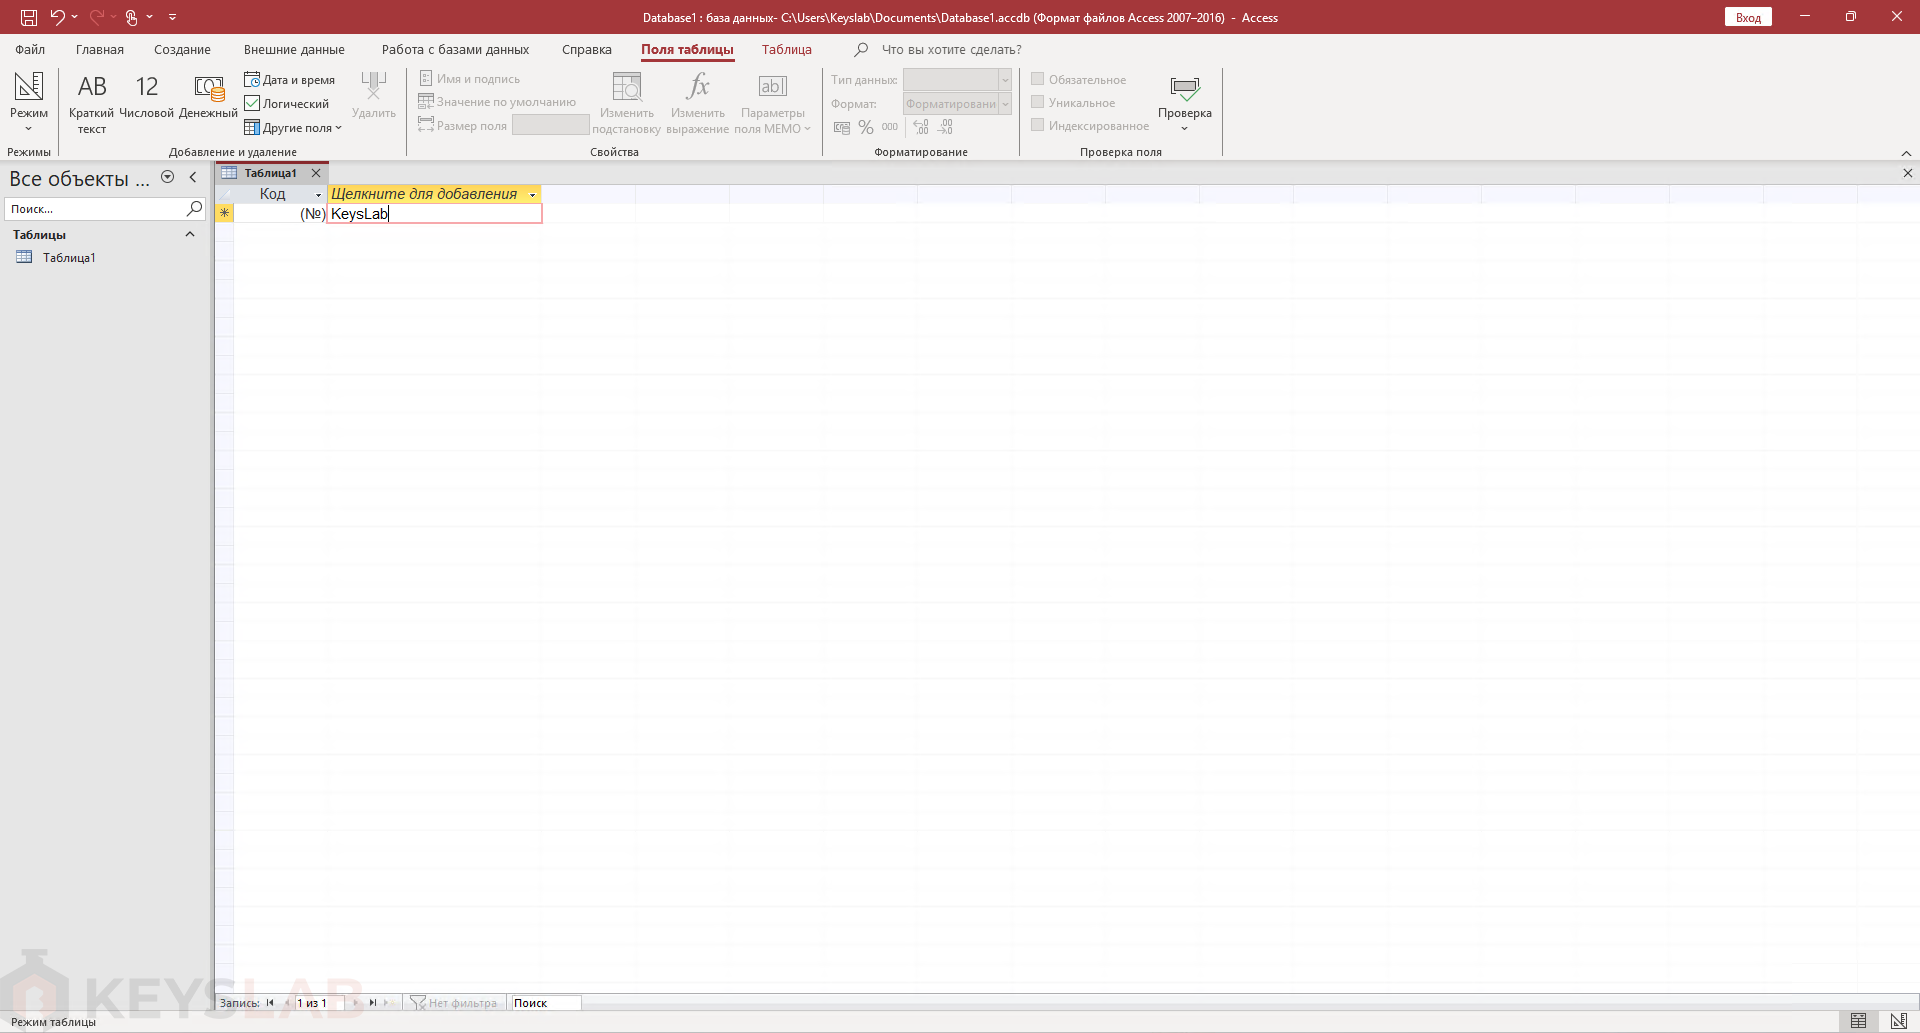Viewport: 1920px width, 1033px height.
Task: Open the Справка ribbon tab
Action: click(x=587, y=49)
